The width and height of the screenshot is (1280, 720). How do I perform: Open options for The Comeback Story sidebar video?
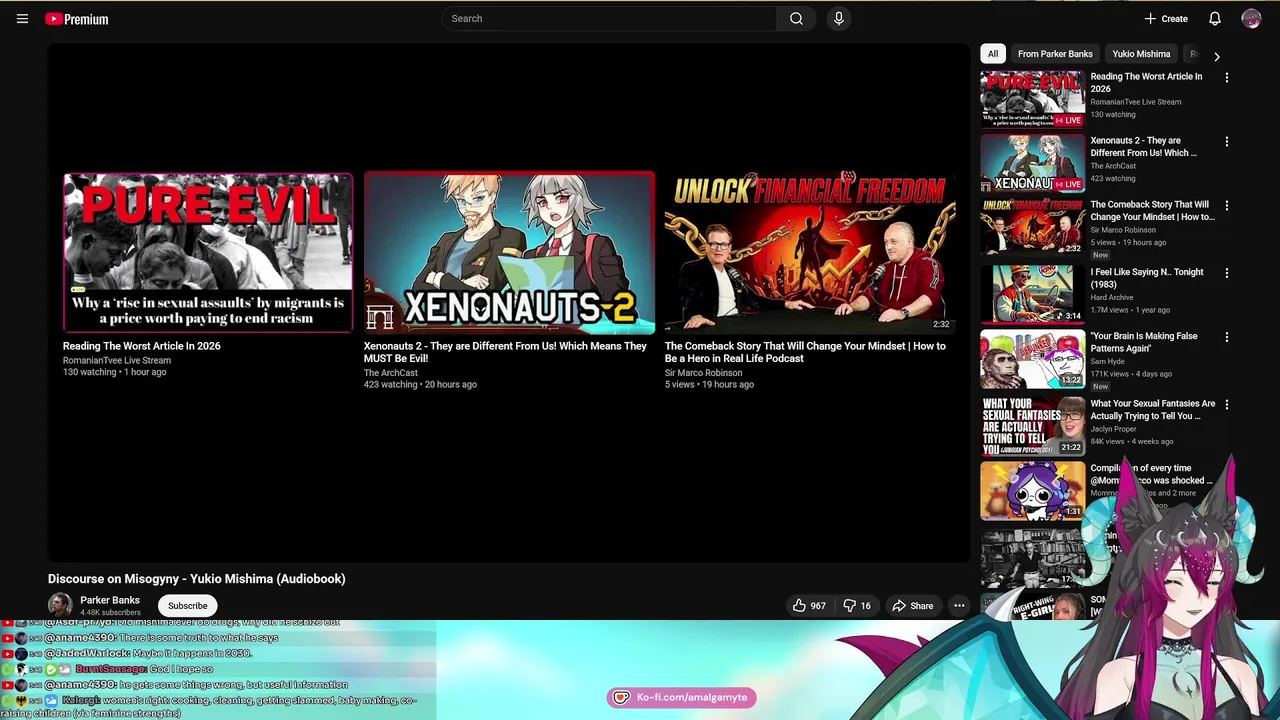coord(1227,206)
